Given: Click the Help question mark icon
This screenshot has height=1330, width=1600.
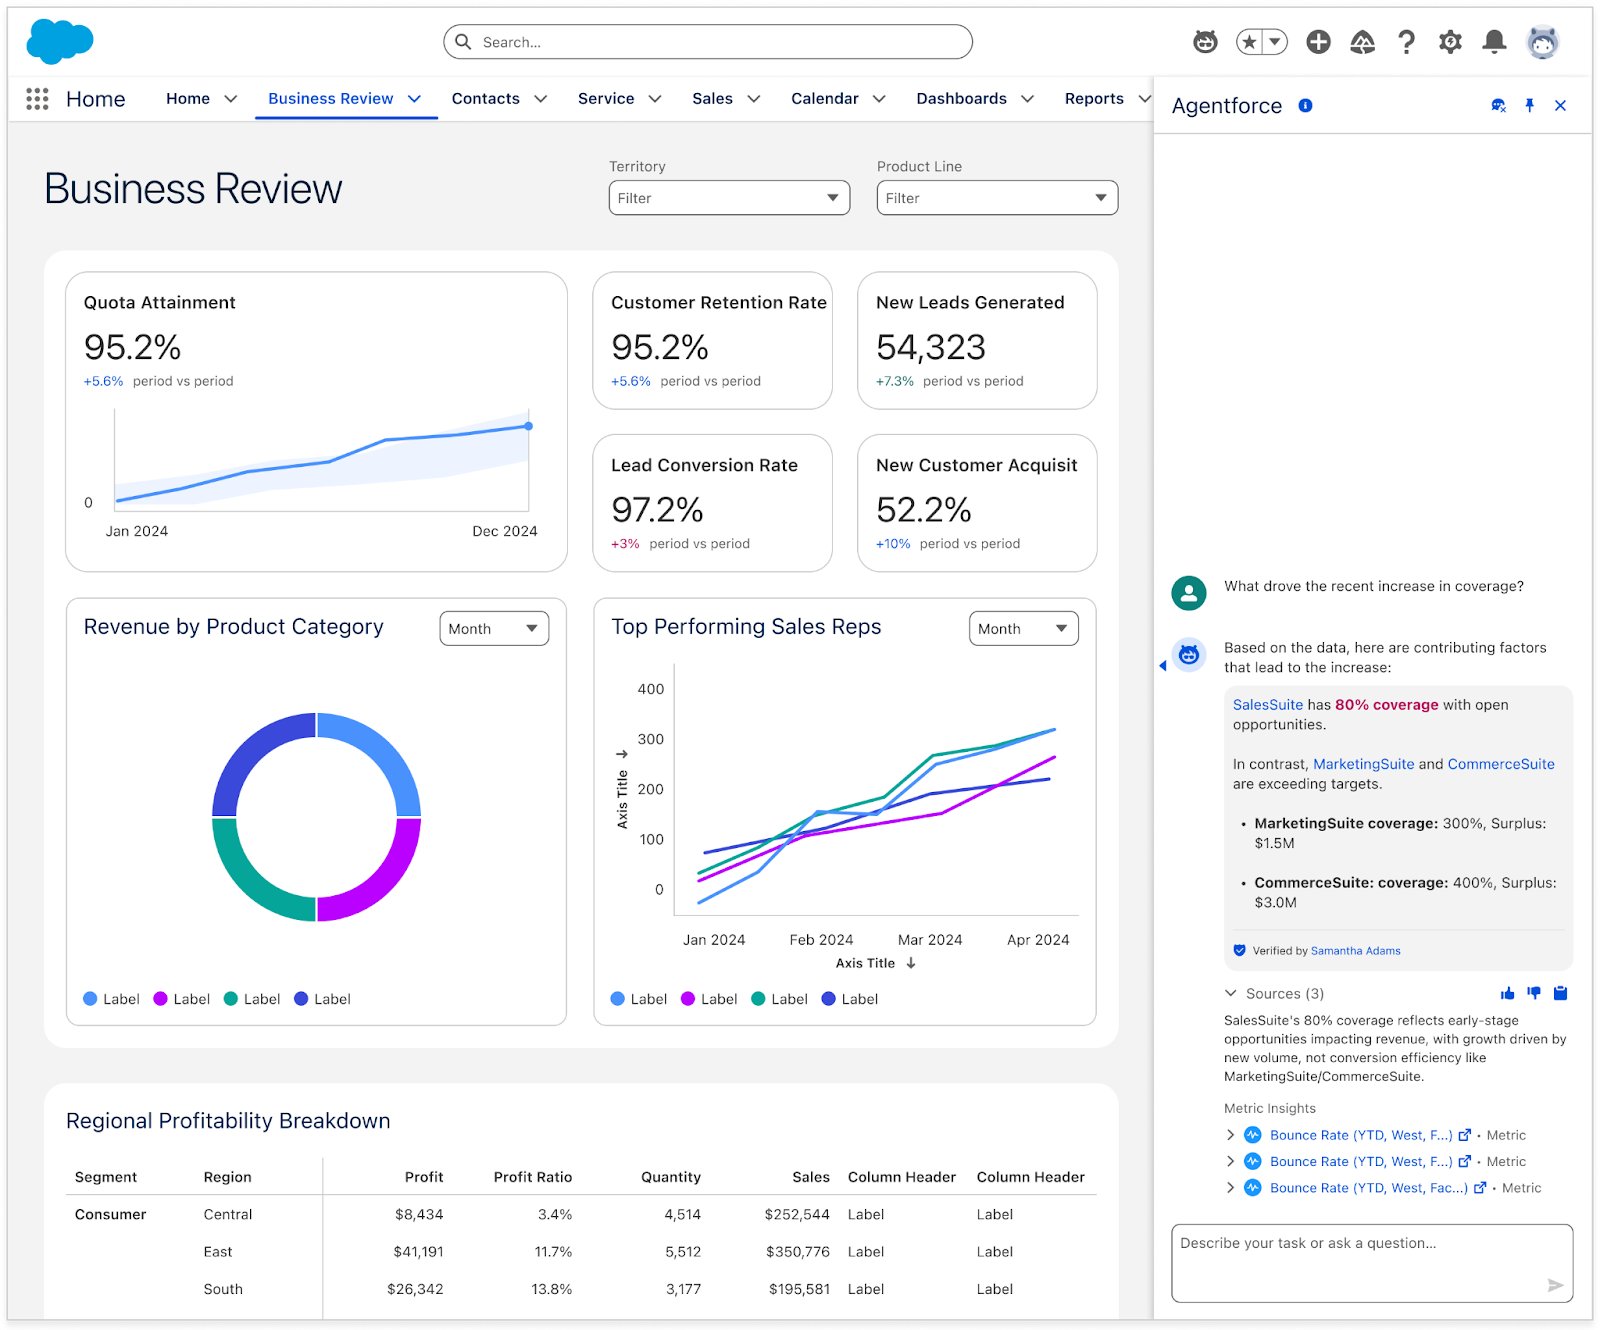Looking at the screenshot, I should (x=1406, y=42).
